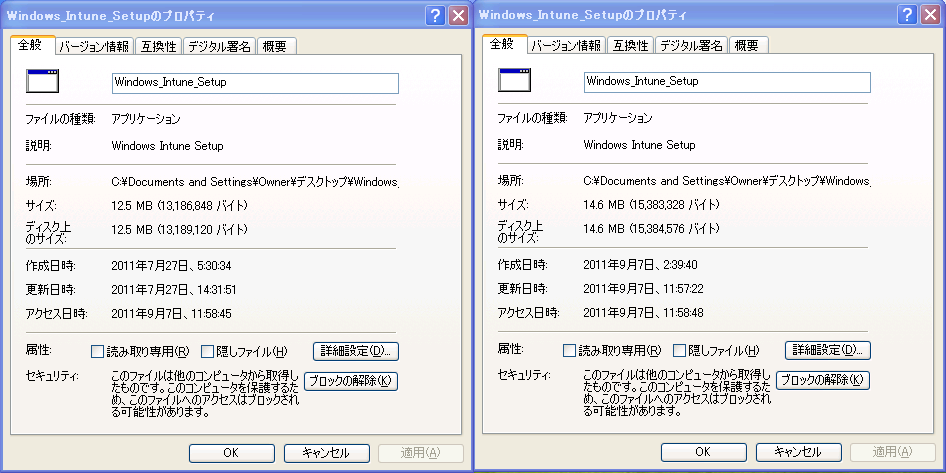The width and height of the screenshot is (946, 473).
Task: Click the application icon in the left properties window
Action: pos(42,81)
